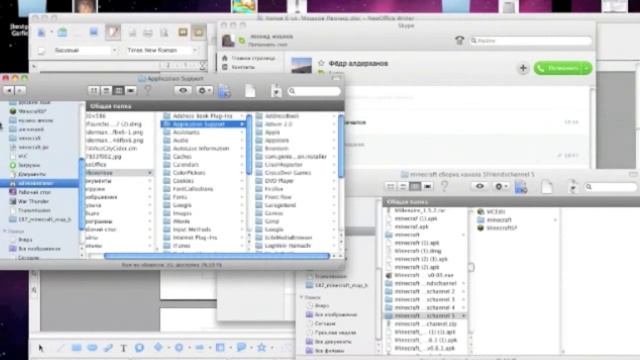The width and height of the screenshot is (640, 360).
Task: Click Quick Look eye in minecraft Finder window
Action: [480, 187]
